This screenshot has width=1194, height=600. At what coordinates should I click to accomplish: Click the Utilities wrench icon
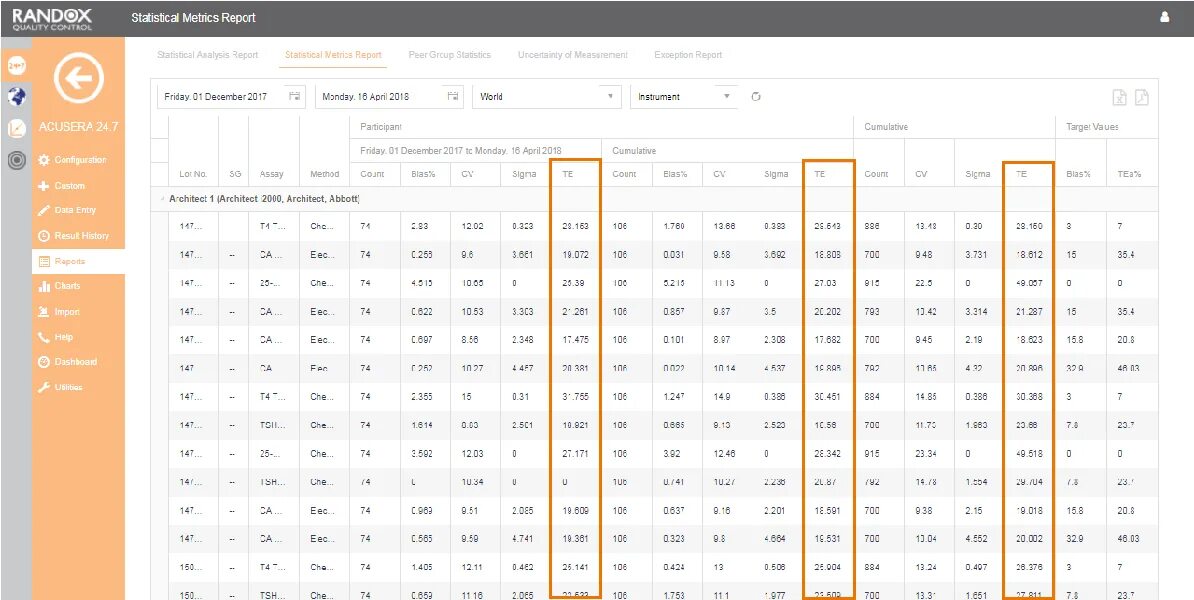(43, 388)
